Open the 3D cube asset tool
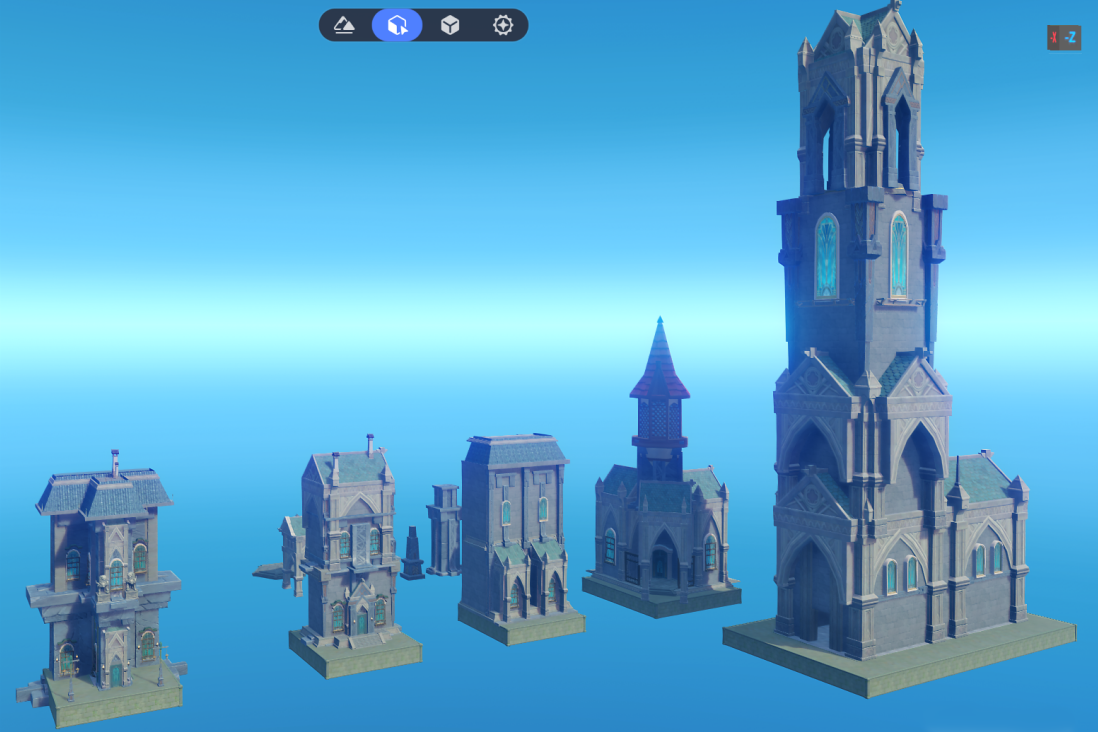This screenshot has width=1098, height=732. pos(450,25)
